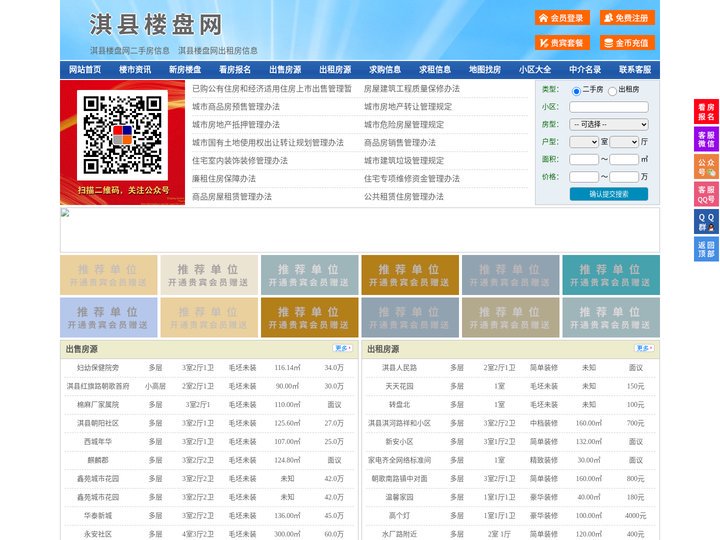Select the 出租房 radio button
The image size is (720, 540).
pyautogui.click(x=612, y=91)
